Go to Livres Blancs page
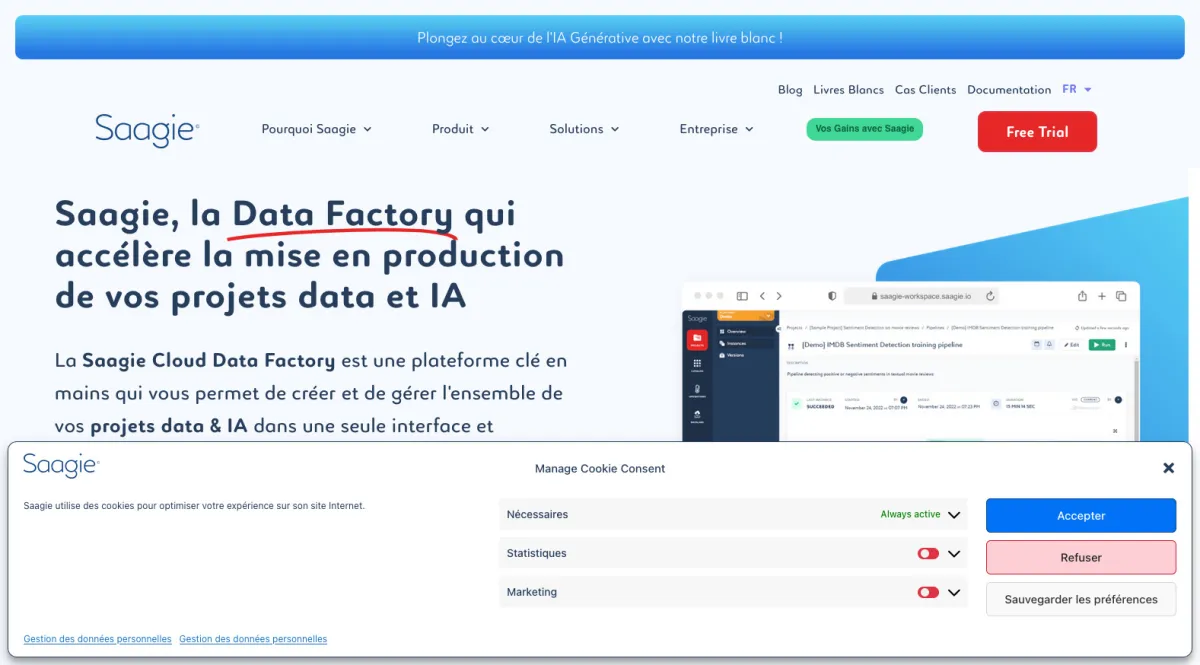This screenshot has width=1200, height=665. pos(848,90)
